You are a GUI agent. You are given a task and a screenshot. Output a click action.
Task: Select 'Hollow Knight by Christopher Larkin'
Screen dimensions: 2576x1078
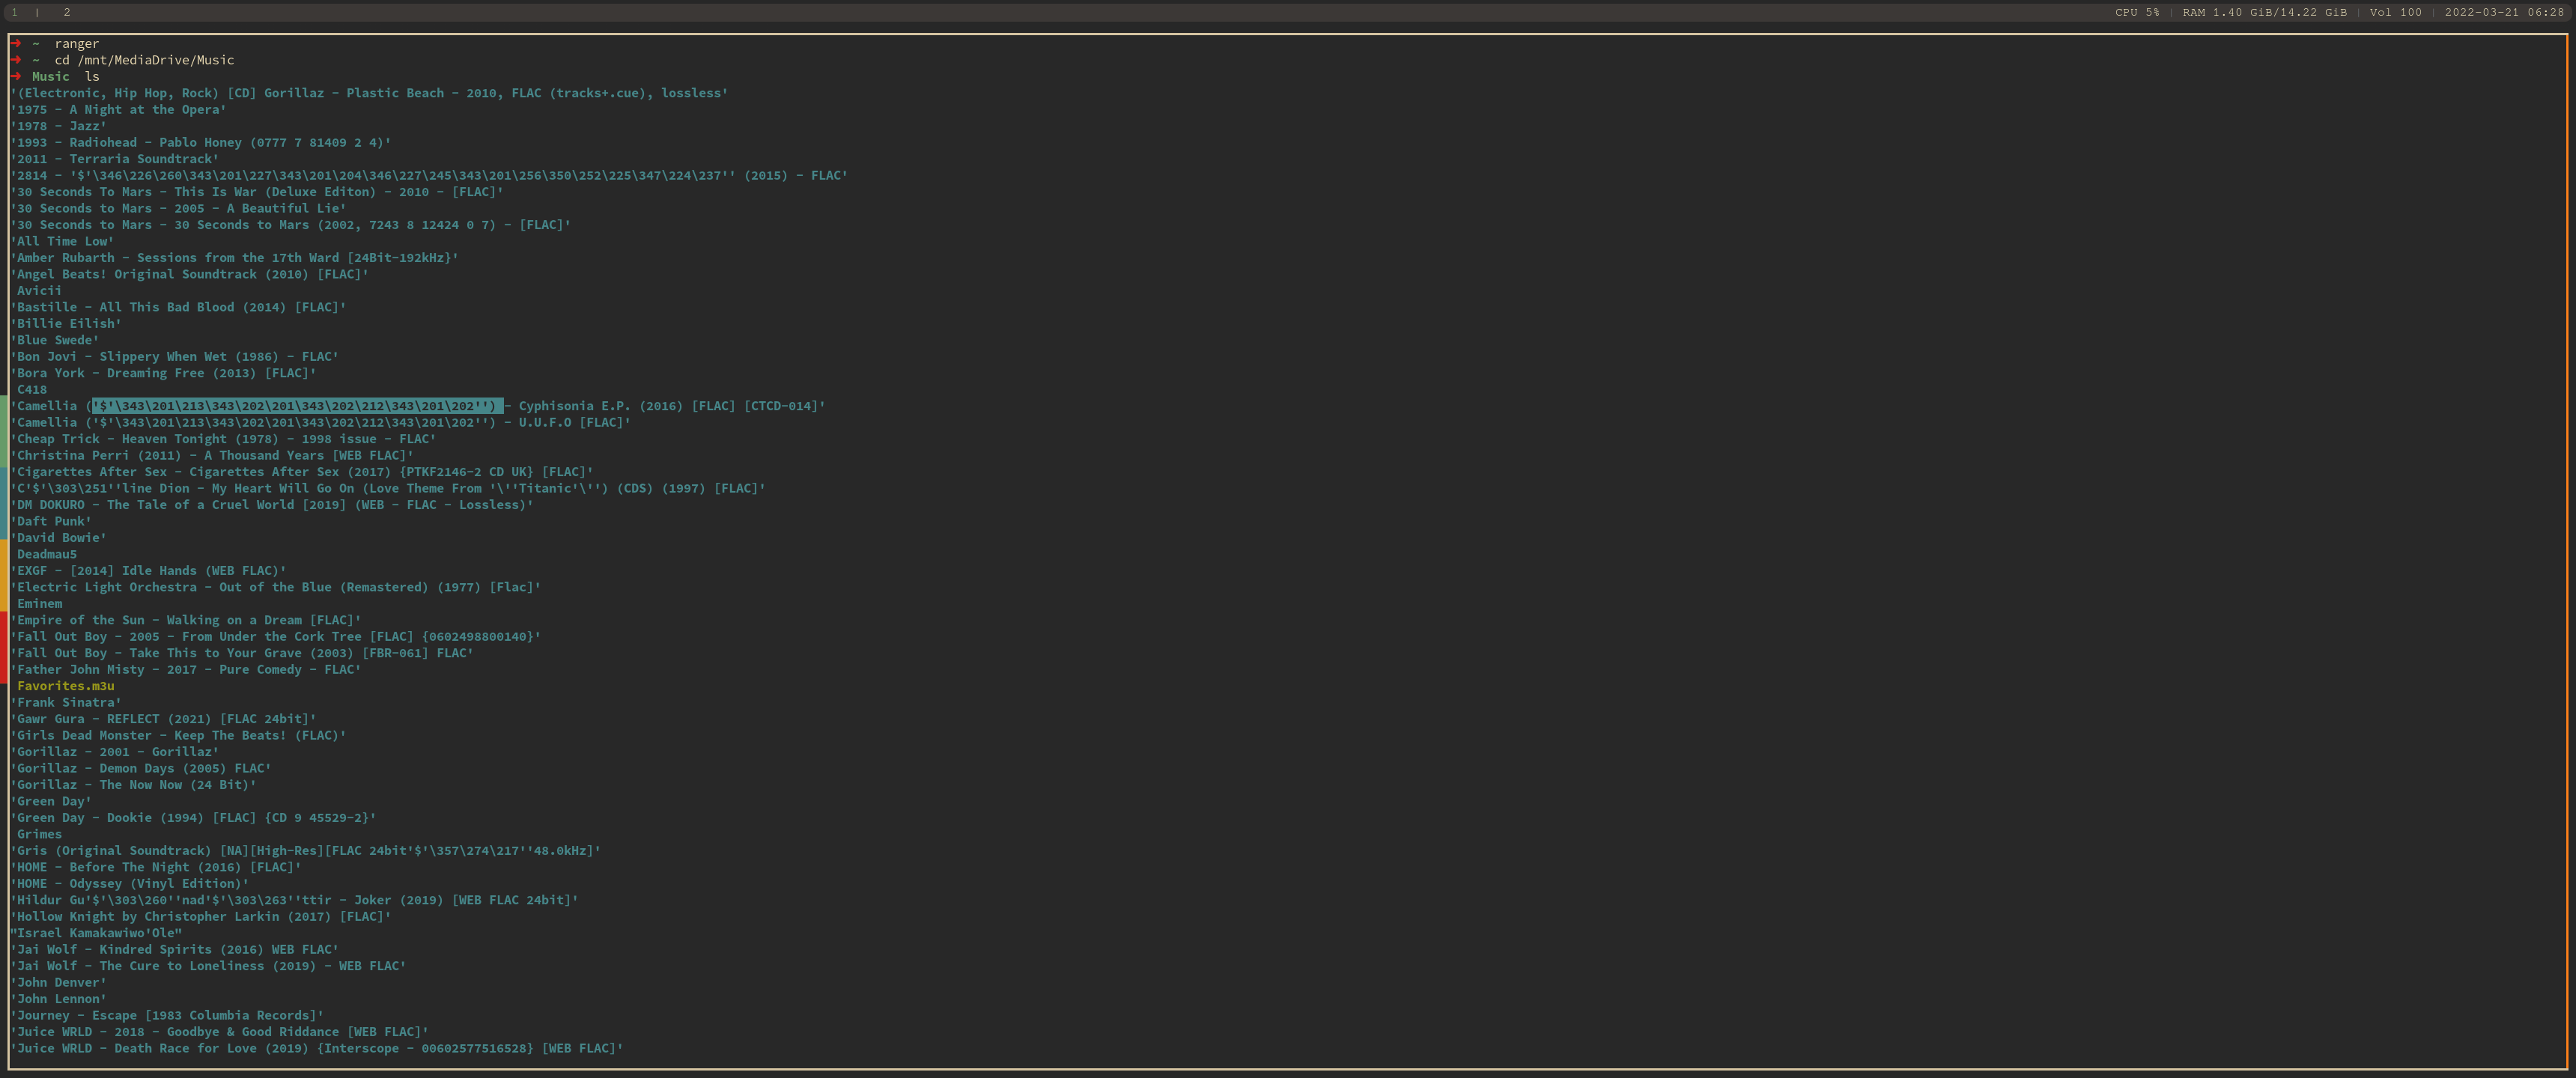pyautogui.click(x=201, y=917)
